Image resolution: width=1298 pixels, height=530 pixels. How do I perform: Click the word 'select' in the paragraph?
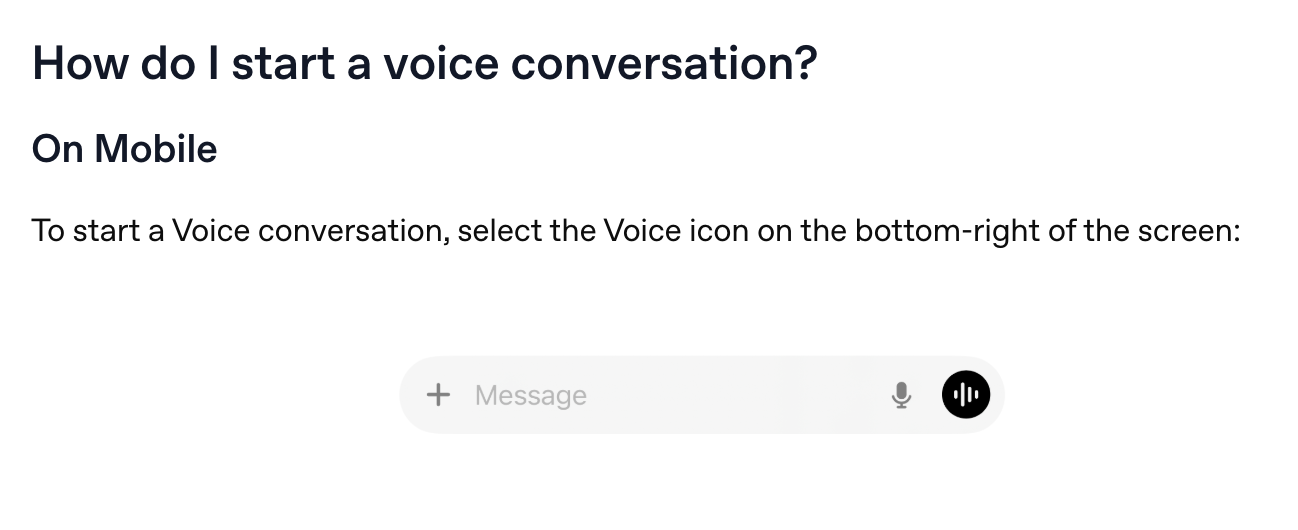click(x=501, y=231)
